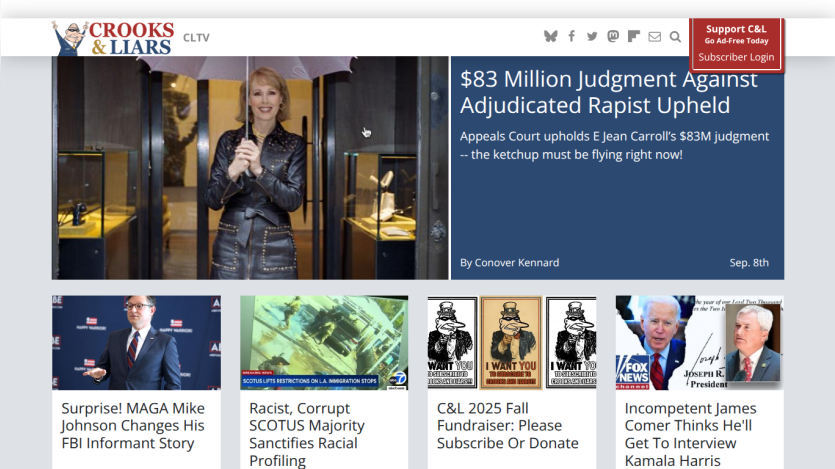The height and width of the screenshot is (469, 835).
Task: Open the Bluesky butterfly icon link
Action: (551, 36)
